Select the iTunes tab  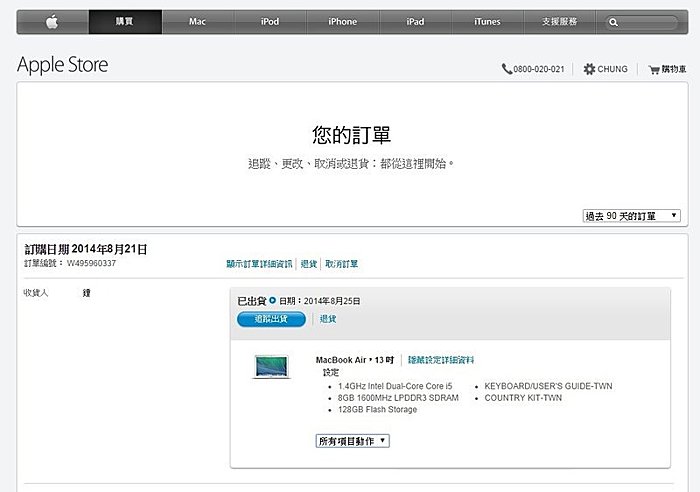[487, 21]
